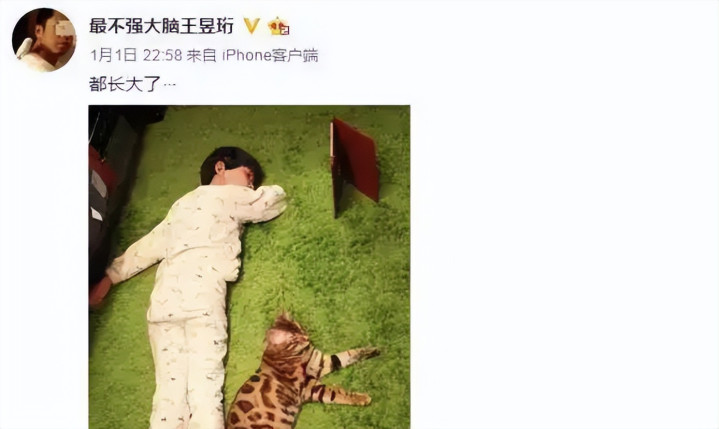
Task: Click the crown membership badge icon
Action: [278, 26]
